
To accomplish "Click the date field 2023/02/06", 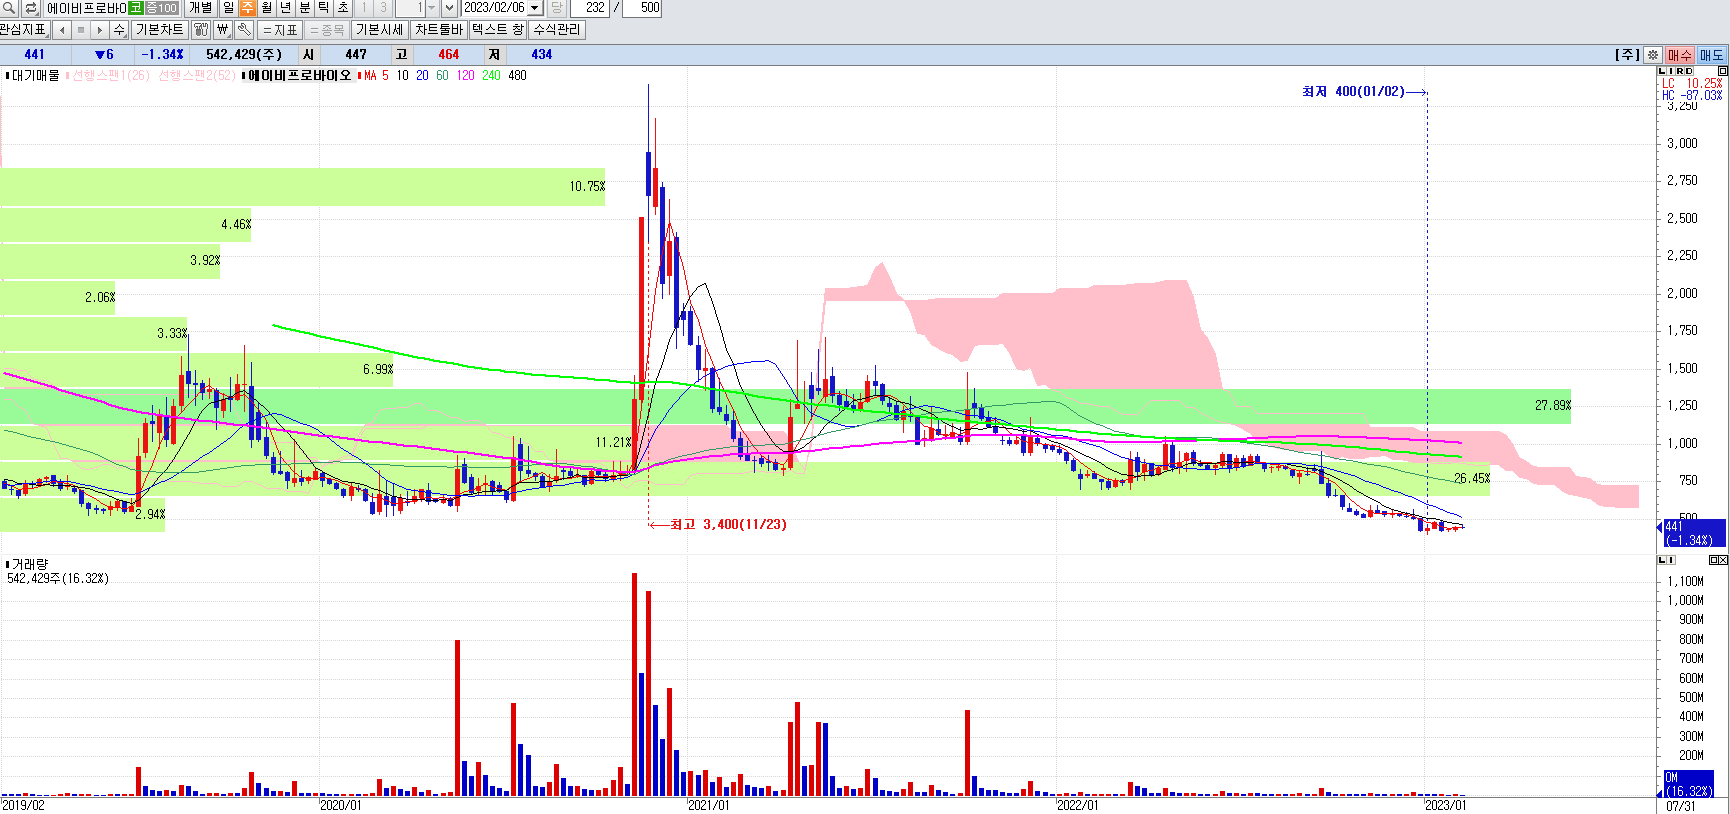I will pyautogui.click(x=495, y=8).
